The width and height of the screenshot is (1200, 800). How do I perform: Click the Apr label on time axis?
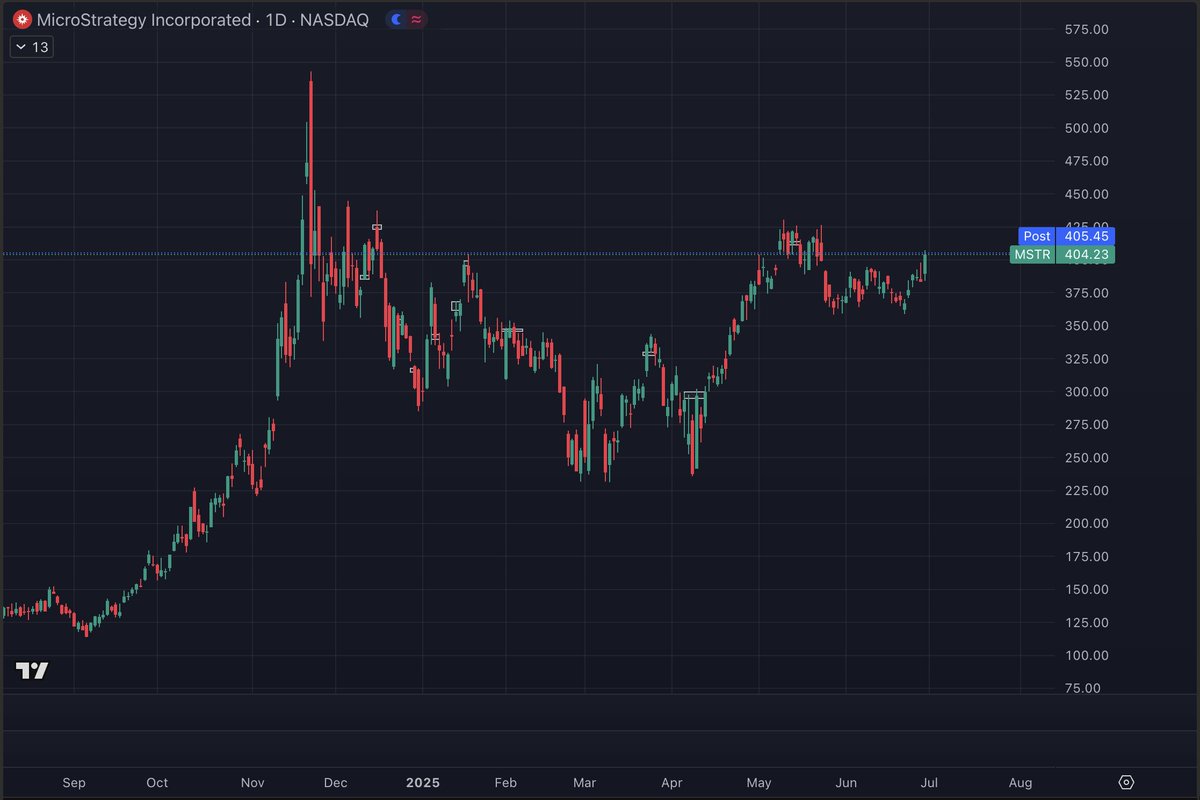tap(672, 782)
